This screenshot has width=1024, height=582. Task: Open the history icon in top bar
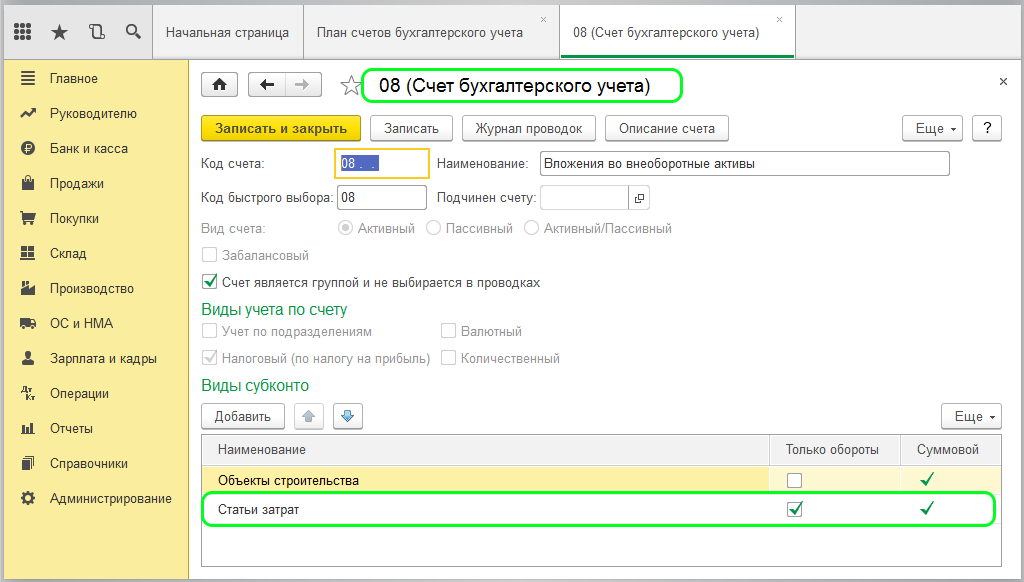click(97, 31)
